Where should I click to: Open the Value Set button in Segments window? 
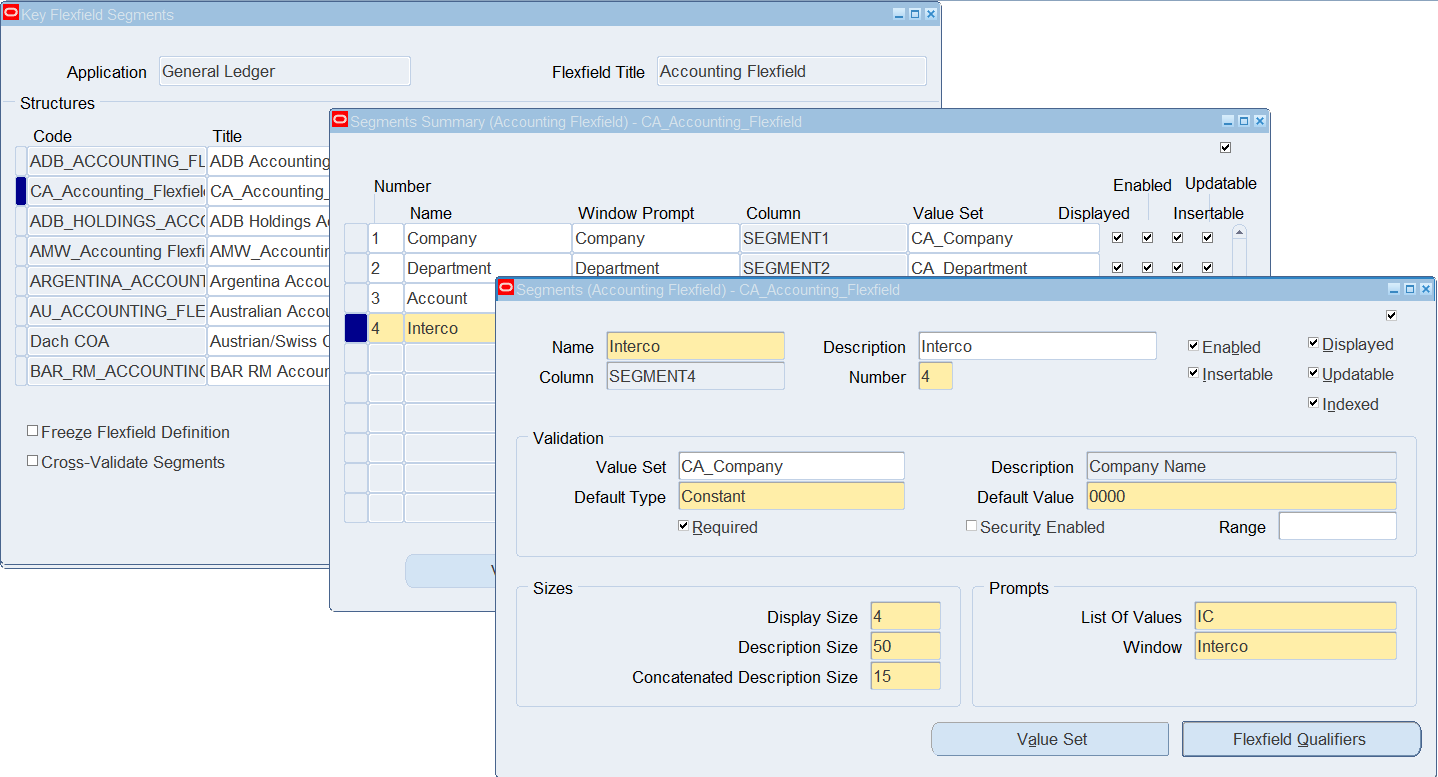(1050, 740)
